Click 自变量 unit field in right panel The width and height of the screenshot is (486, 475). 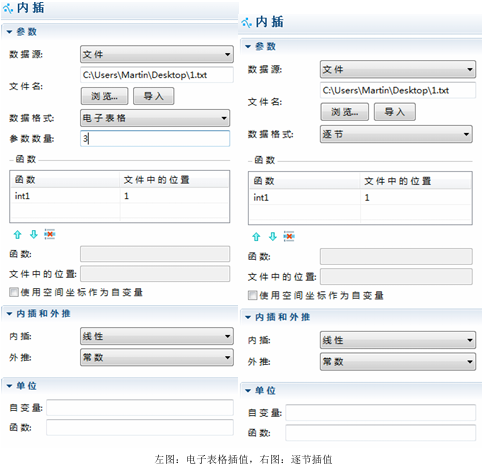click(381, 413)
